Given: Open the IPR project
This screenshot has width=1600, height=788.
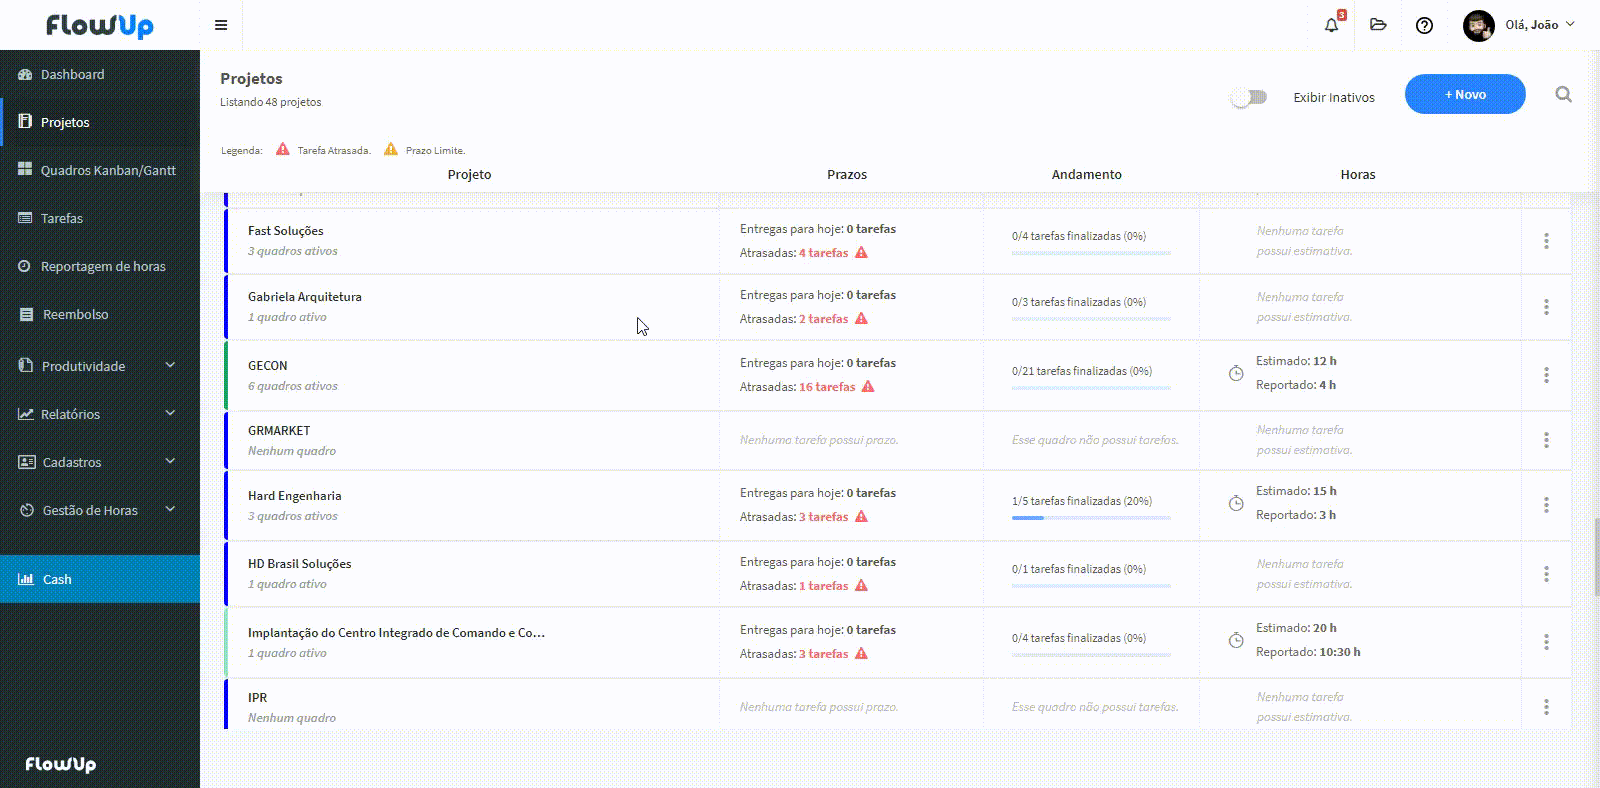Looking at the screenshot, I should pos(258,698).
